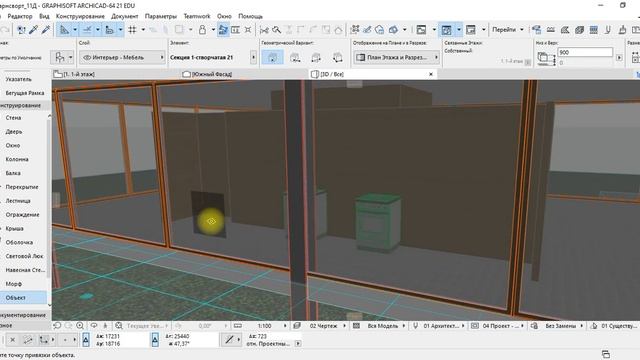The width and height of the screenshot is (640, 360).
Task: Click the floor plan window icon
Action: point(421,30)
